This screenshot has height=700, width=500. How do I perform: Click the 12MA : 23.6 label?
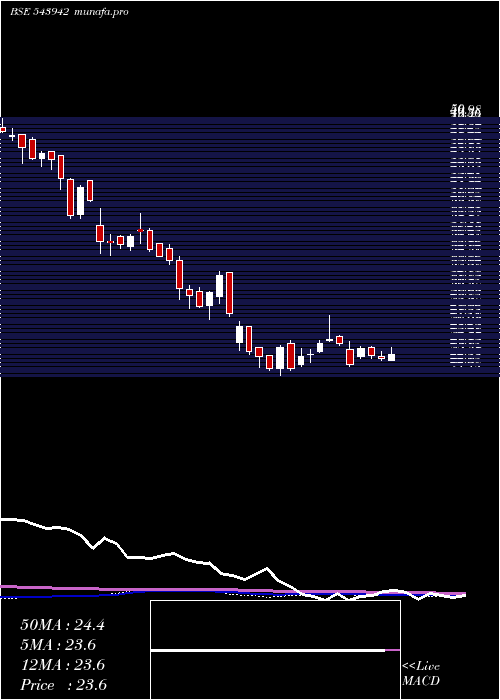coord(62,665)
